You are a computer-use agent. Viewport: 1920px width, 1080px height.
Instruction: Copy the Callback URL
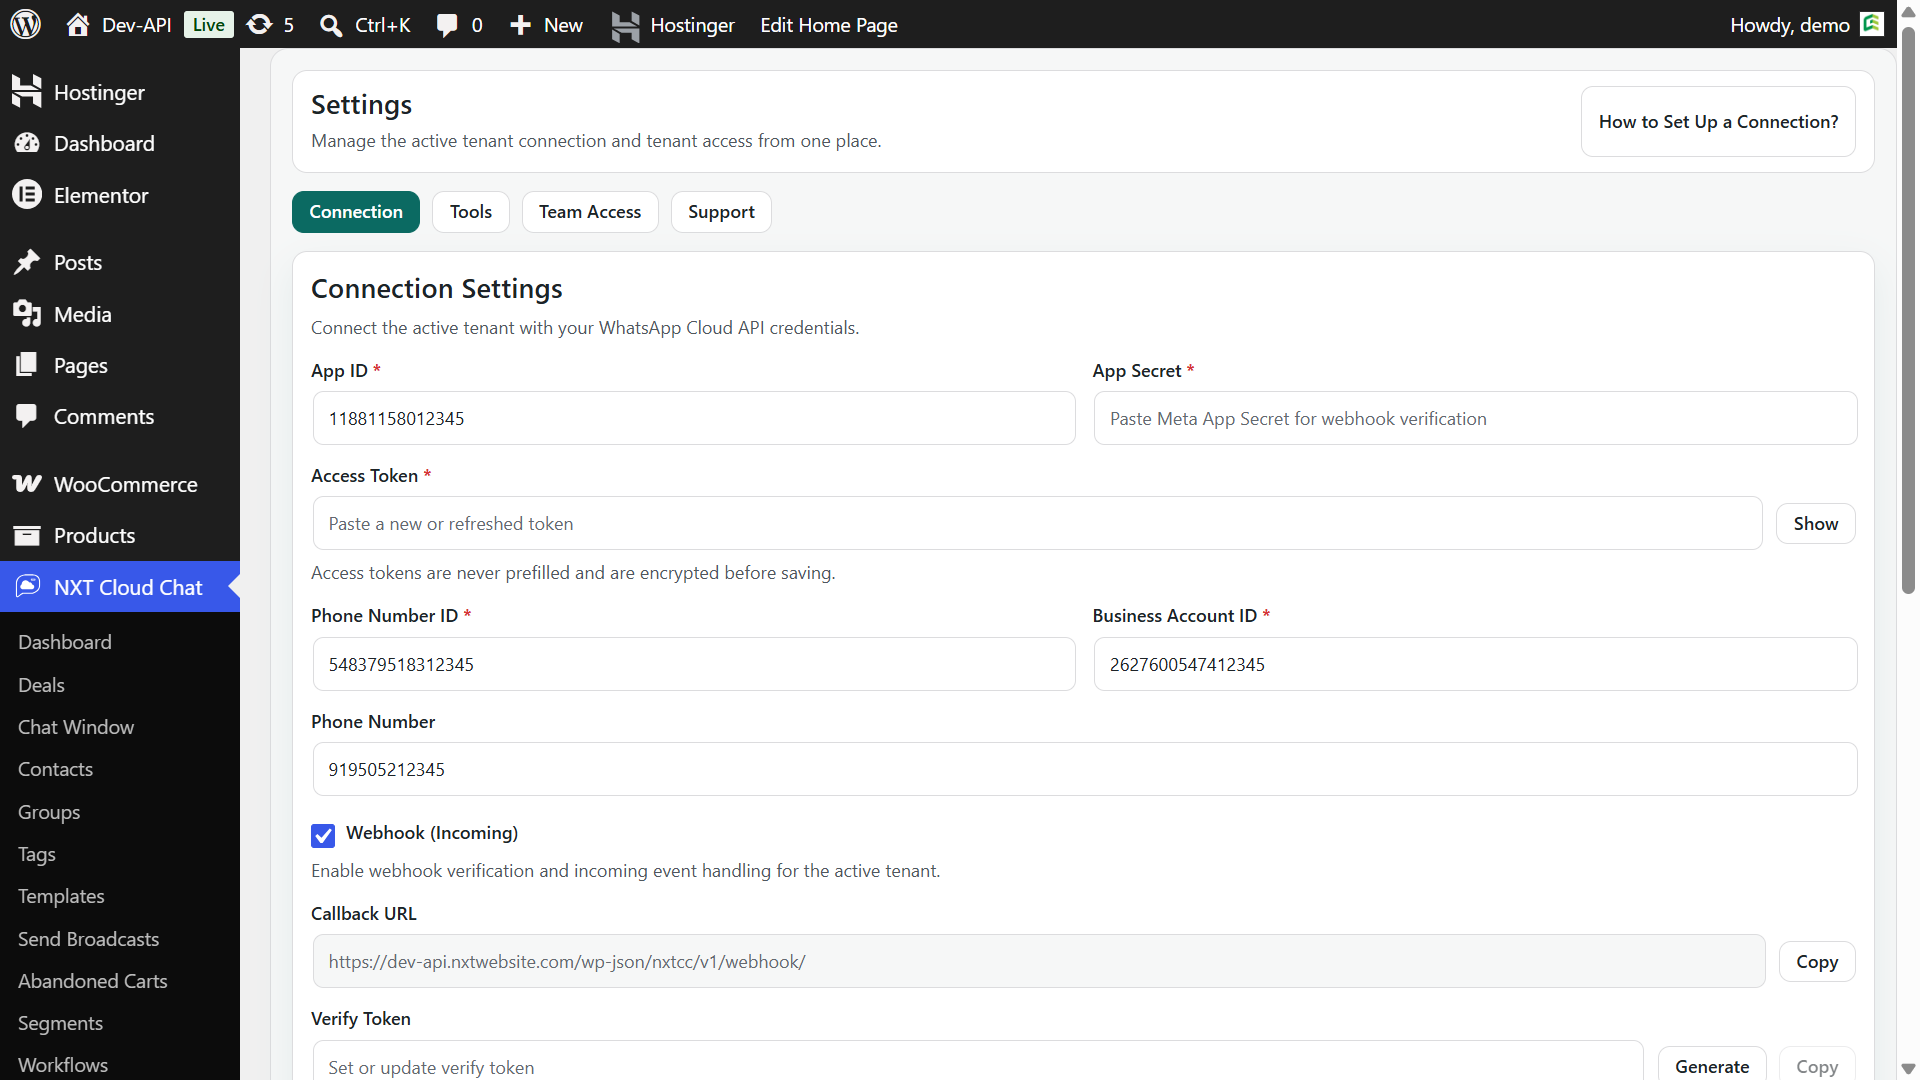(1817, 961)
